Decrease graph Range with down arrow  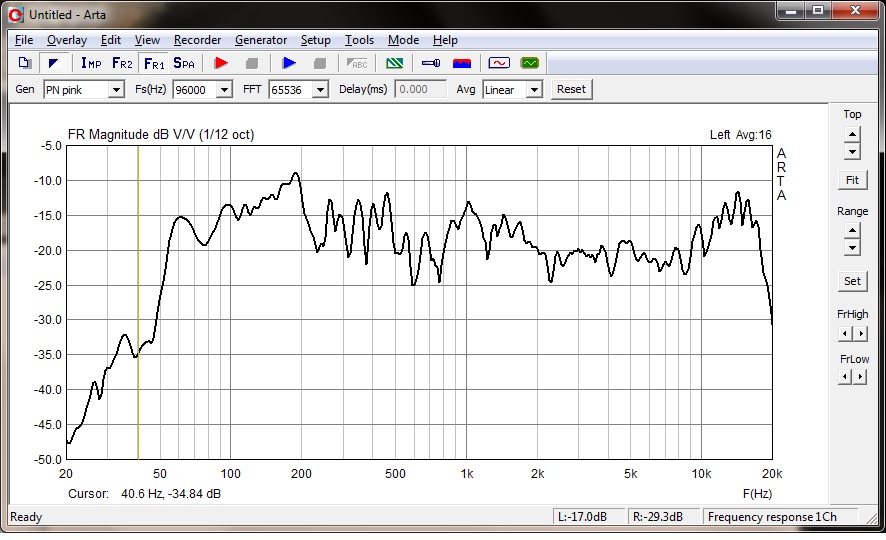coord(852,247)
